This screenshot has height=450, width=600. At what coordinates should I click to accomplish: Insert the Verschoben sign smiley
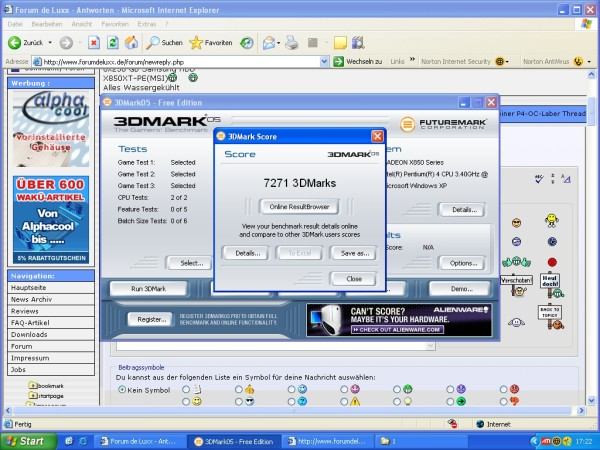pyautogui.click(x=516, y=285)
